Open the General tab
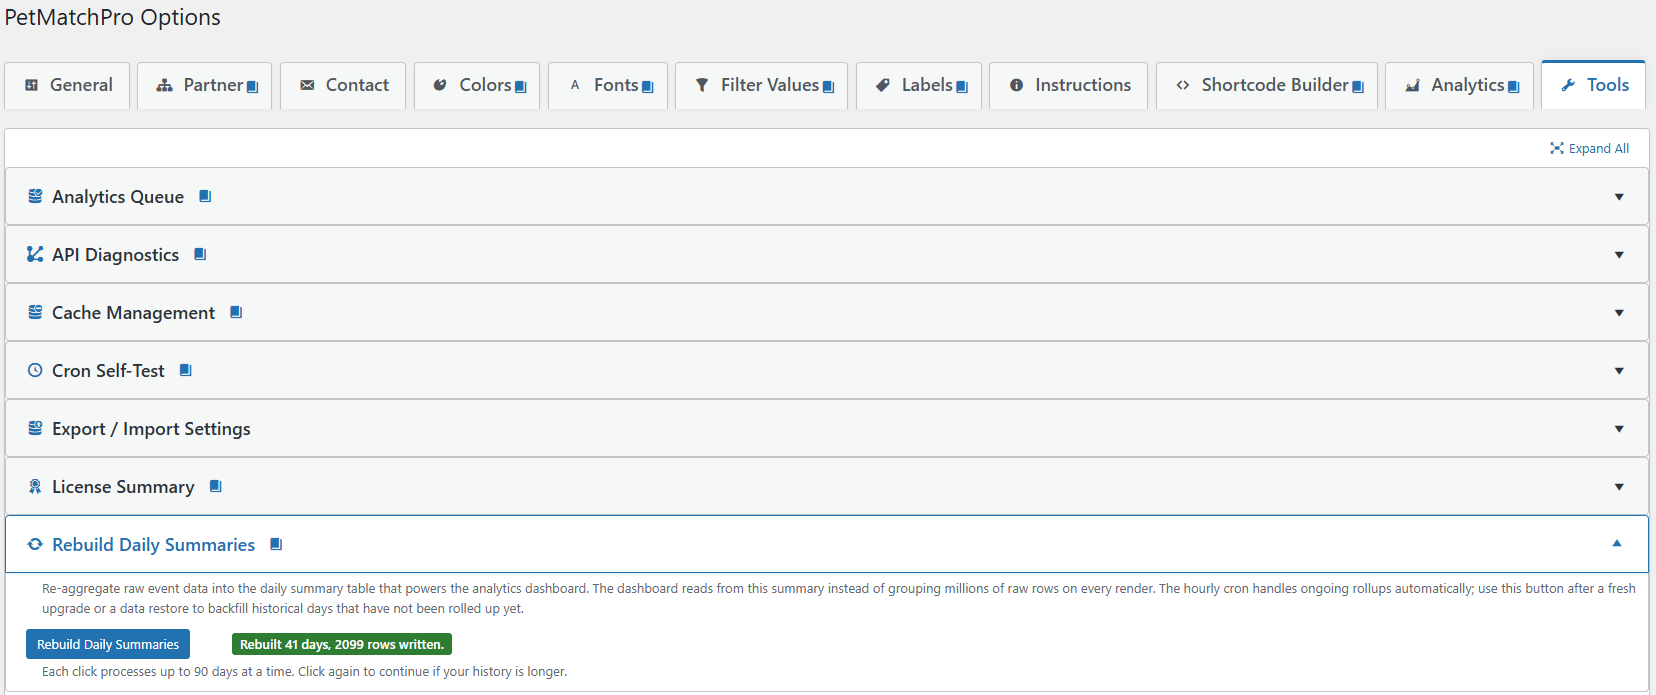1656x695 pixels. pos(67,85)
